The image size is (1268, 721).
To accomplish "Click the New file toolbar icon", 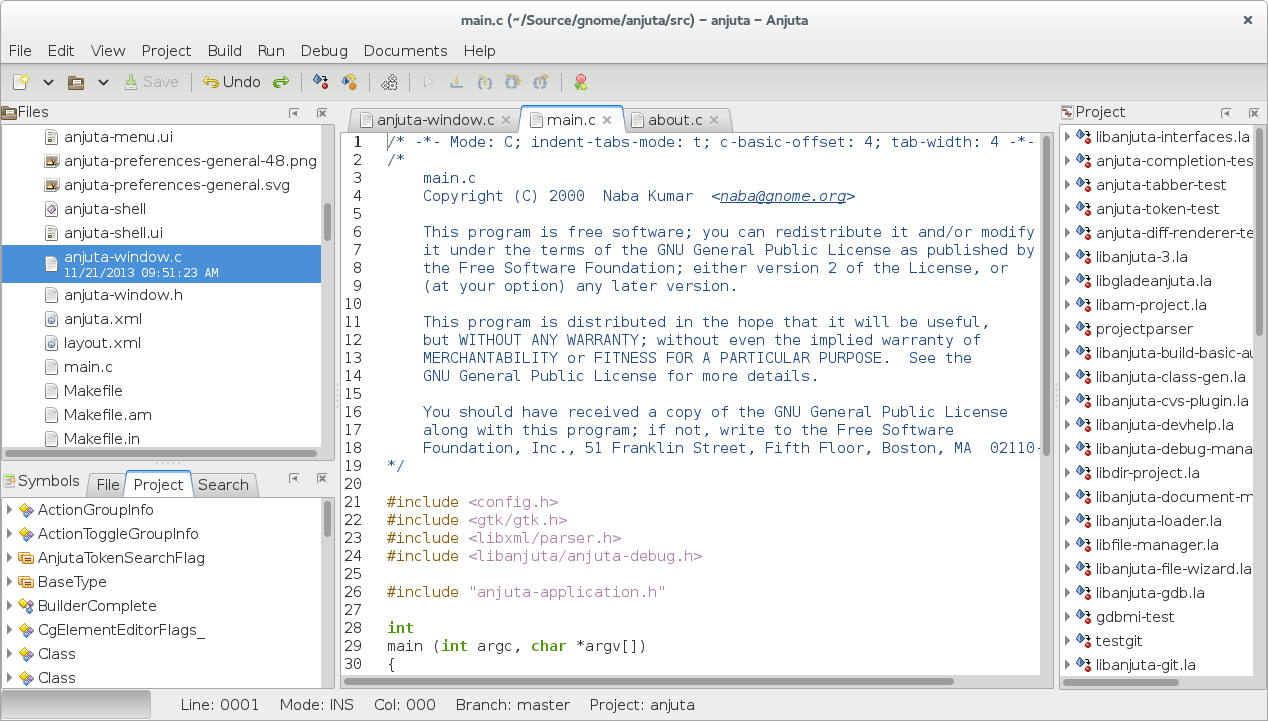I will click(21, 82).
